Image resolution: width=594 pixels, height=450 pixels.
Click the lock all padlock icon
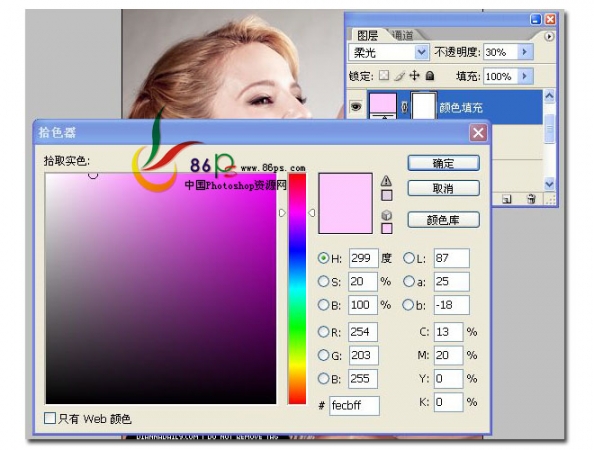click(430, 76)
